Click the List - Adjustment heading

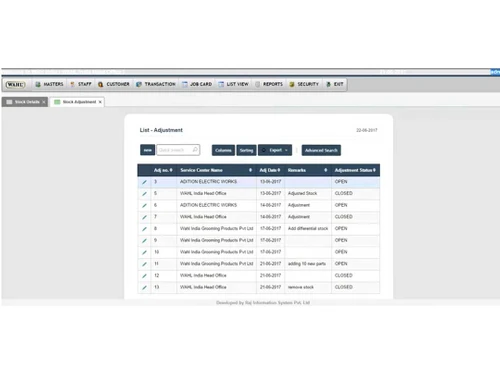tap(161, 130)
